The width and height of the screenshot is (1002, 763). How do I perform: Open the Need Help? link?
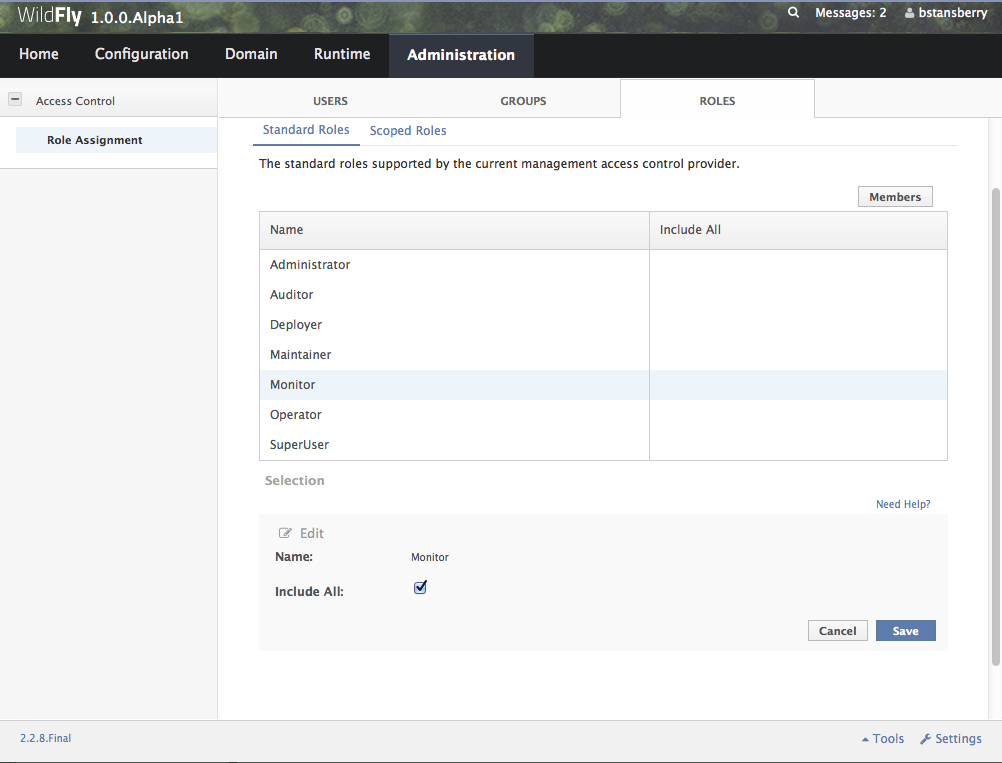[x=902, y=504]
